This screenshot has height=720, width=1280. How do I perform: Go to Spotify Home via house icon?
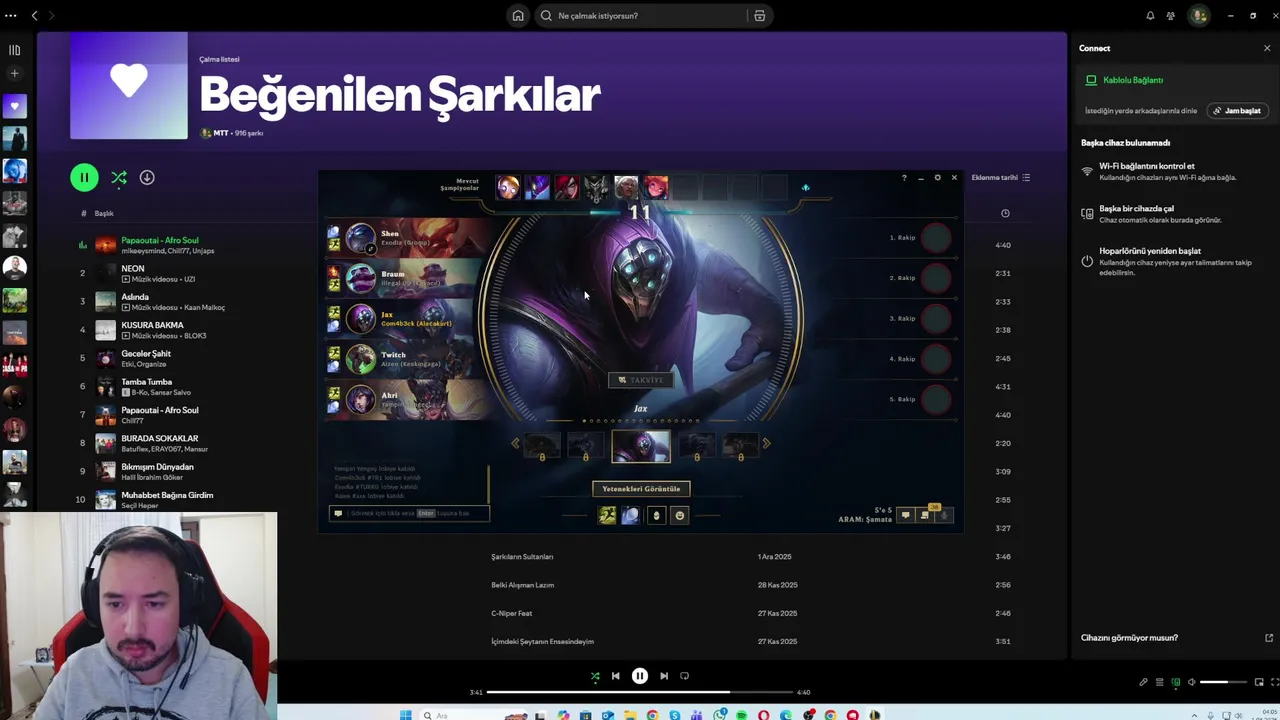pos(518,16)
